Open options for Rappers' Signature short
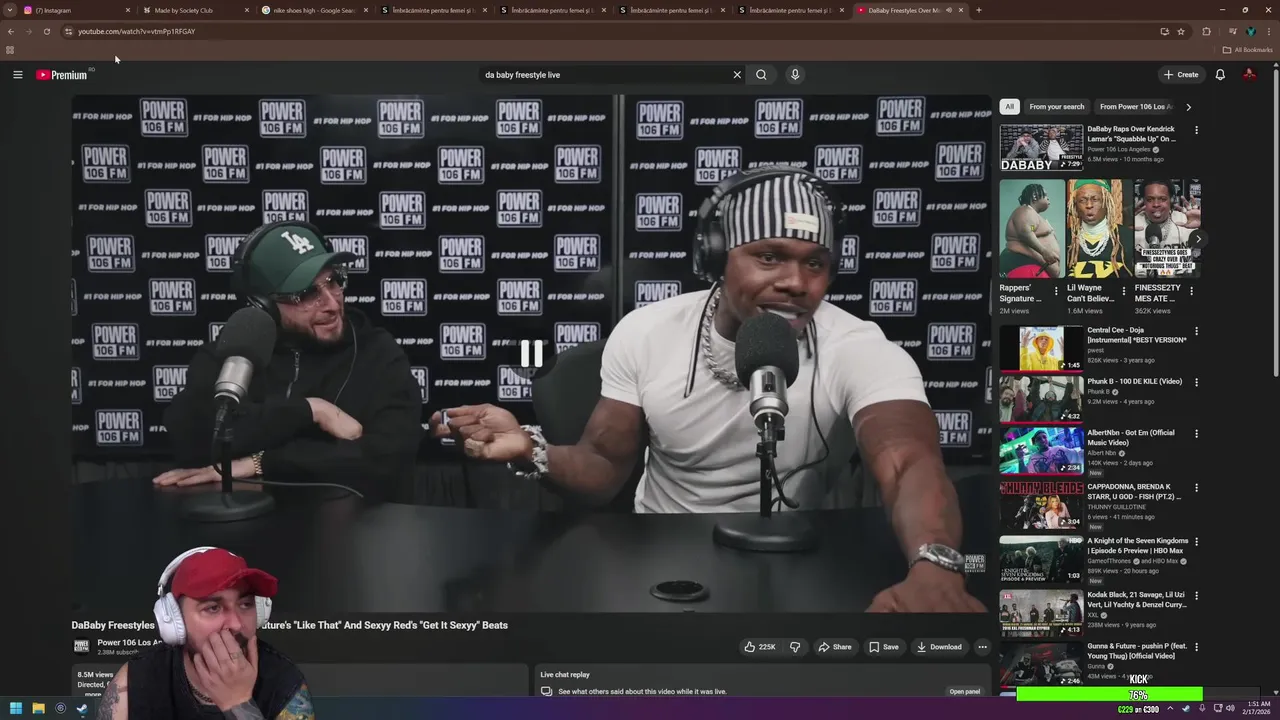 1056,292
